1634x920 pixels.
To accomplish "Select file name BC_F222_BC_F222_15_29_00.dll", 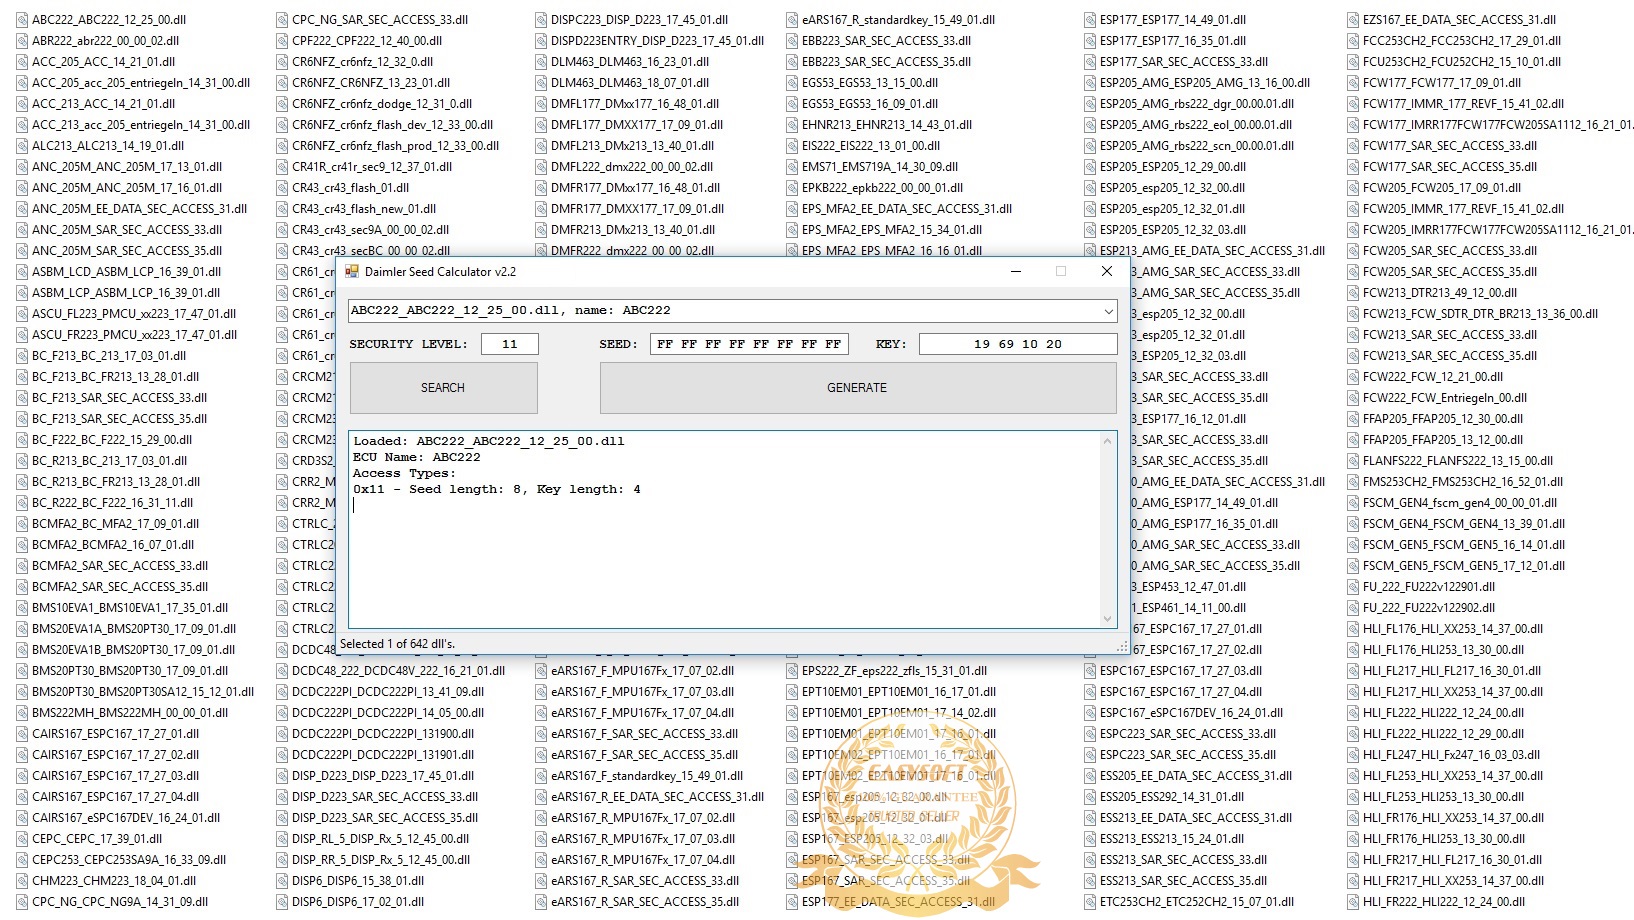I will 112,439.
